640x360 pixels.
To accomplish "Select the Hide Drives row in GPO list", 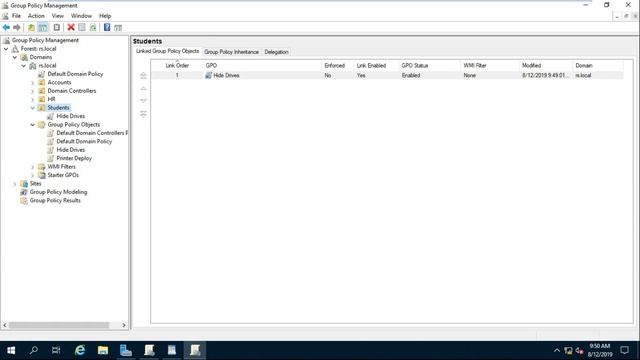I will [387, 76].
